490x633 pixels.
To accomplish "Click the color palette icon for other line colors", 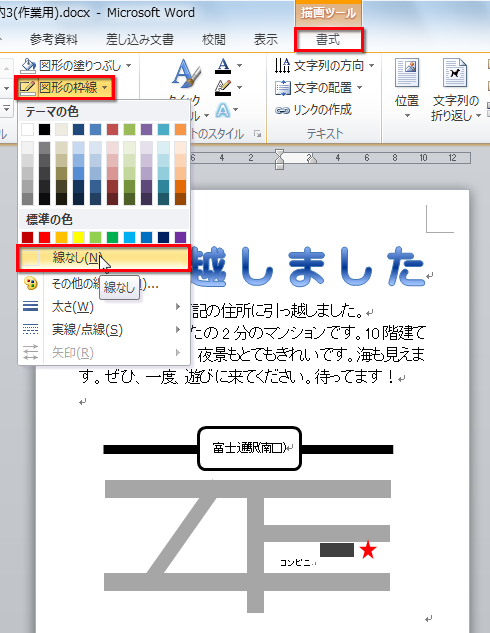I will pyautogui.click(x=31, y=284).
